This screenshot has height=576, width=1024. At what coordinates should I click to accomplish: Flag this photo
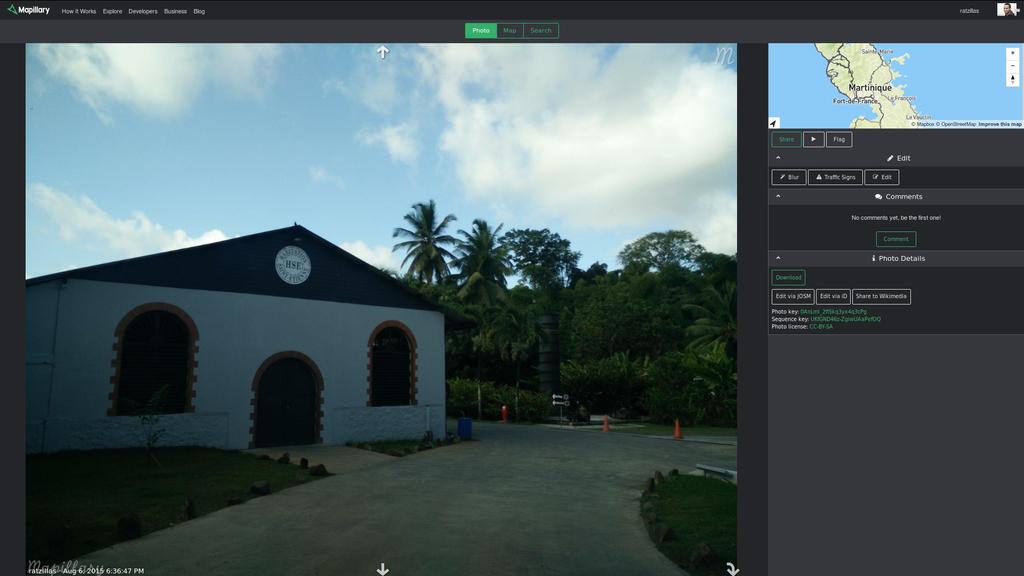[839, 139]
